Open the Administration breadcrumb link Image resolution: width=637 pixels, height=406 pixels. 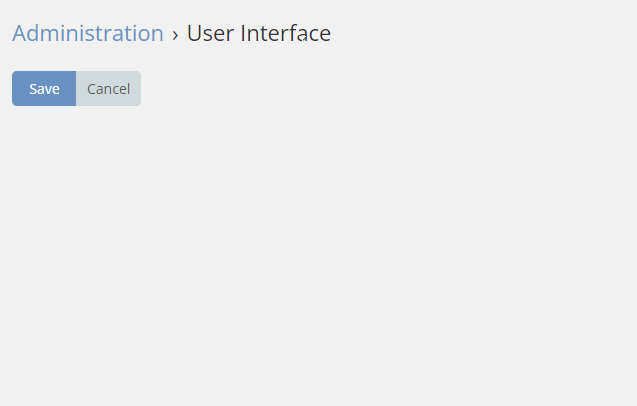(88, 33)
